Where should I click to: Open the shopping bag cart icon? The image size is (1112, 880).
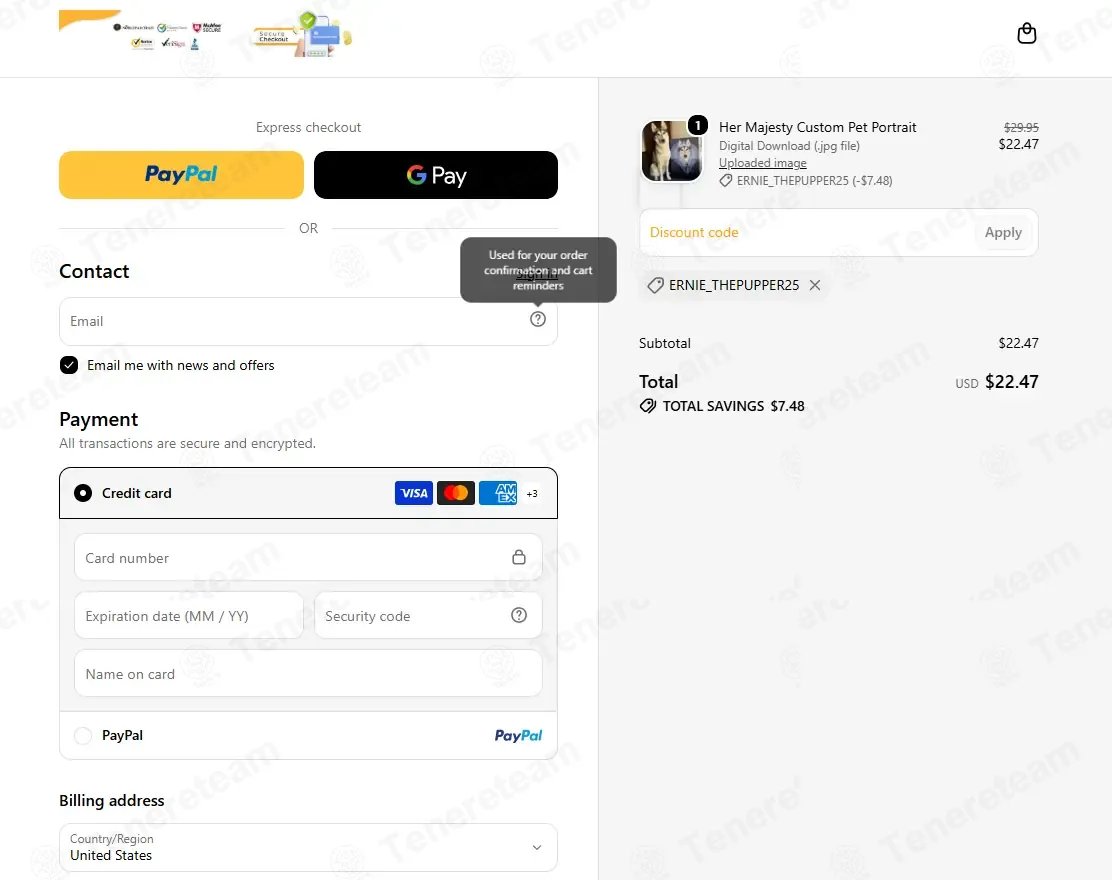(x=1026, y=33)
